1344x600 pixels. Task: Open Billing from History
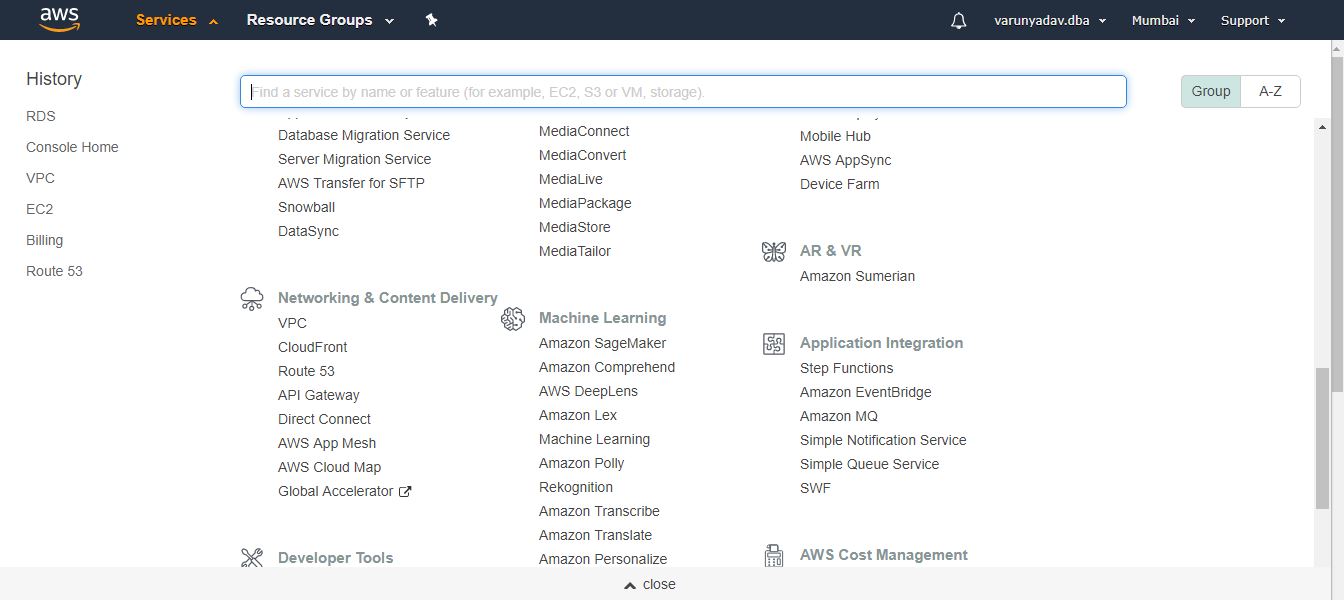click(44, 240)
